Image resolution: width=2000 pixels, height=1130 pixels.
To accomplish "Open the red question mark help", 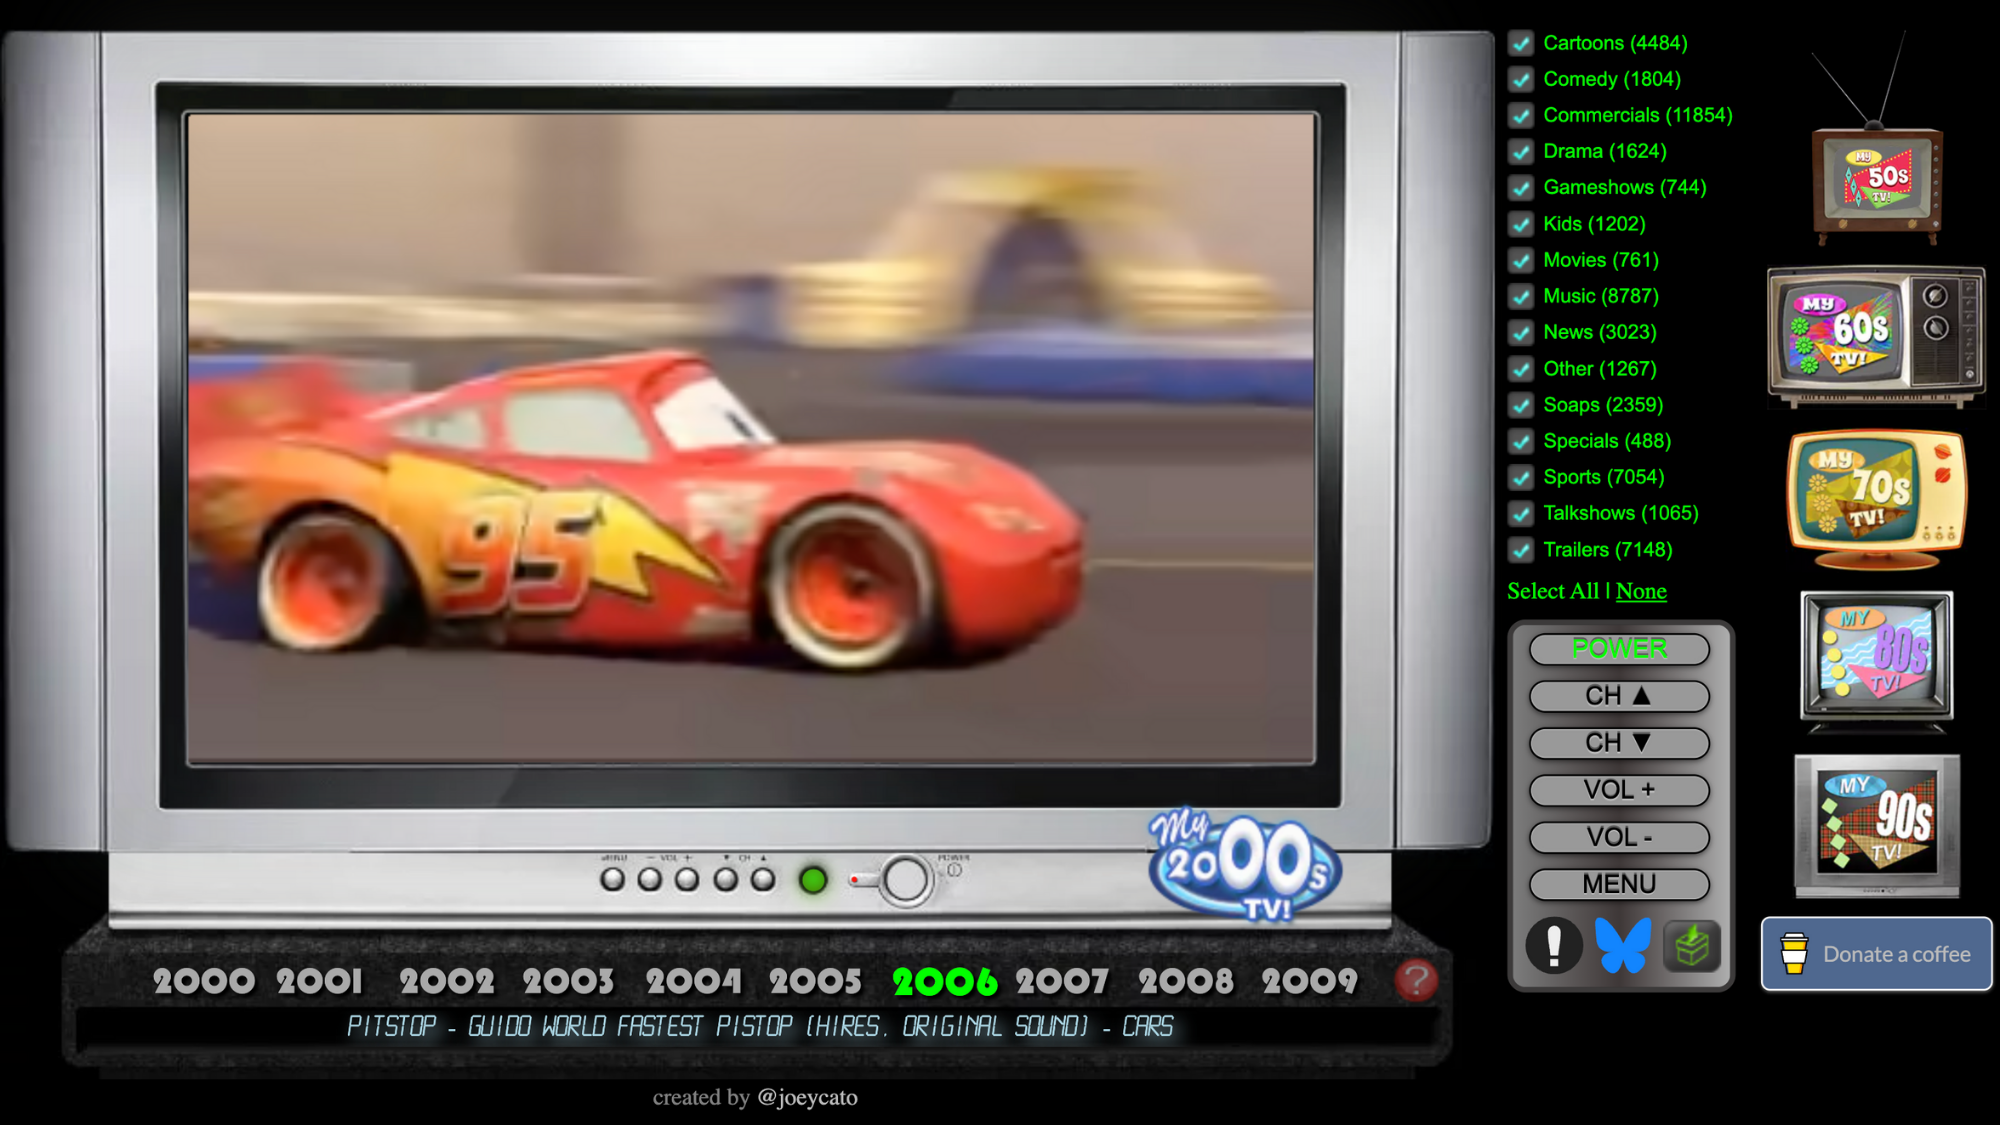I will click(x=1415, y=980).
